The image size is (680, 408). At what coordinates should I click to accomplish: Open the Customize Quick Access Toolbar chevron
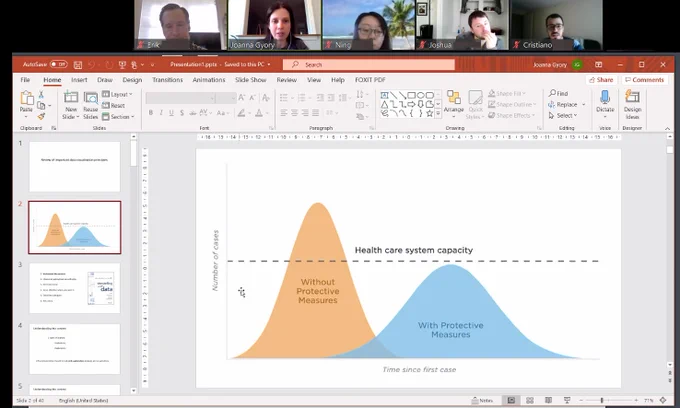point(152,65)
